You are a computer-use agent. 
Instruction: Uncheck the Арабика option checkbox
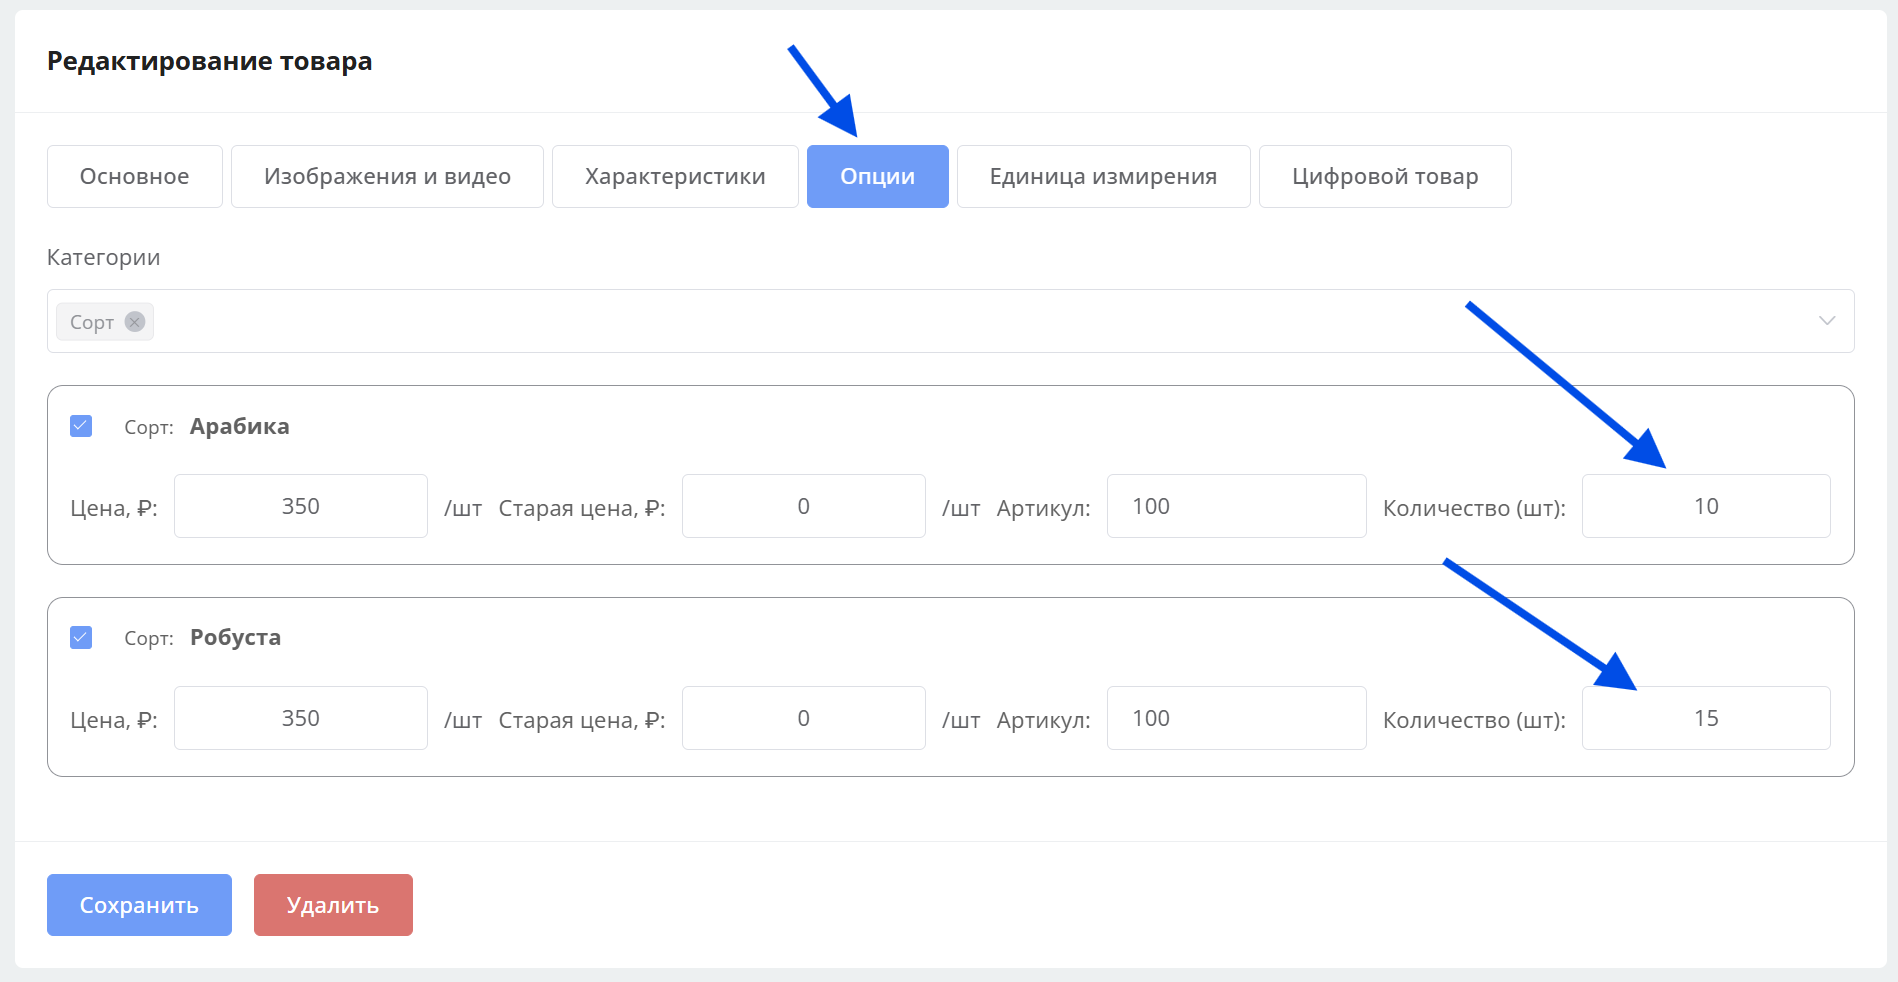81,426
